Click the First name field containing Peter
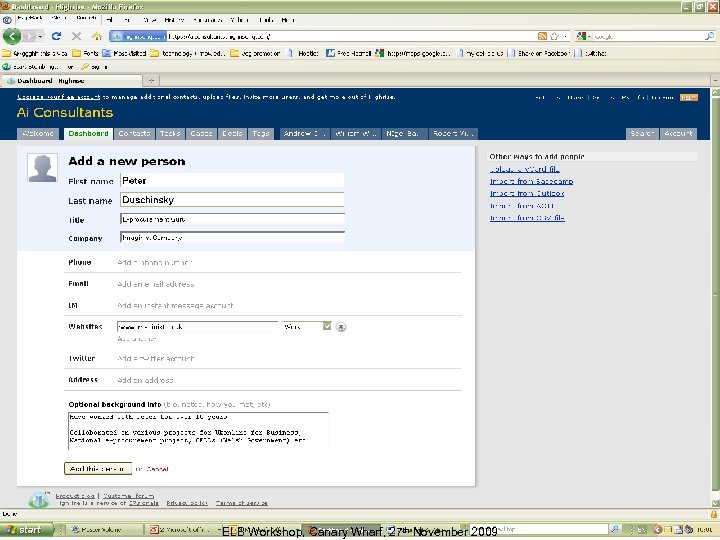 tap(232, 181)
